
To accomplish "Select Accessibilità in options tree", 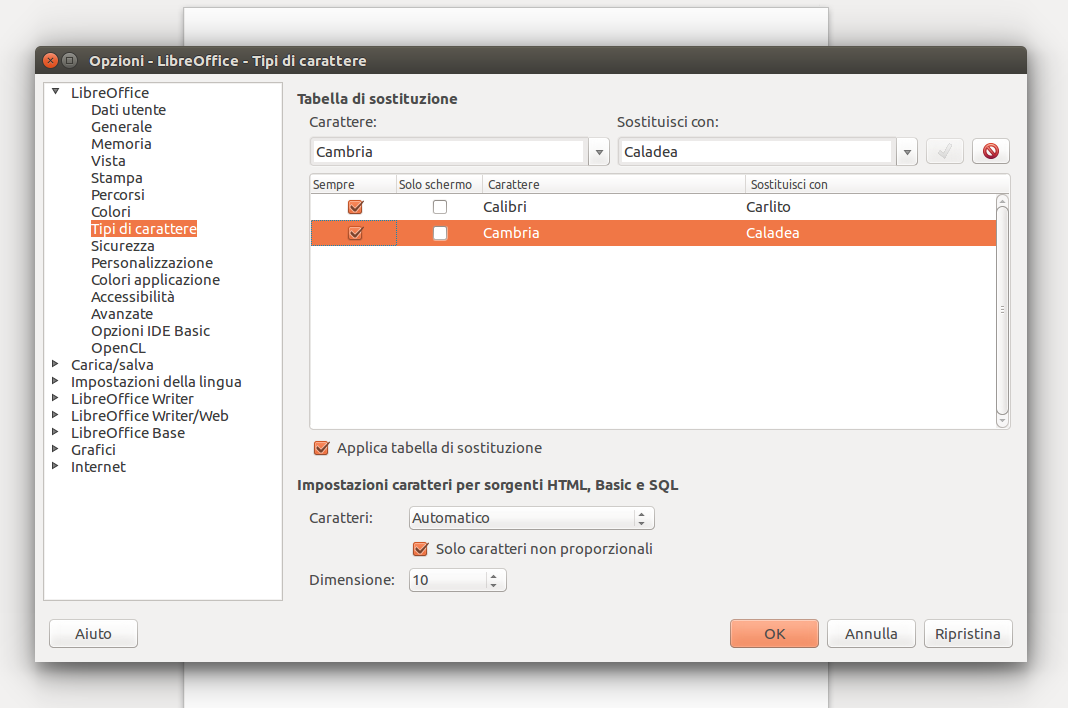I will (x=133, y=297).
